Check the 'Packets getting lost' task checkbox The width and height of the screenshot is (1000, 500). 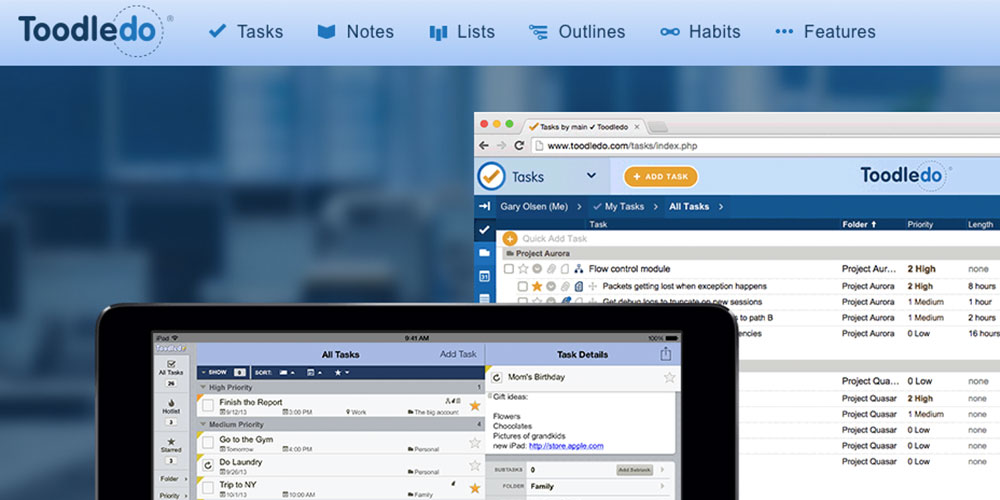(522, 286)
